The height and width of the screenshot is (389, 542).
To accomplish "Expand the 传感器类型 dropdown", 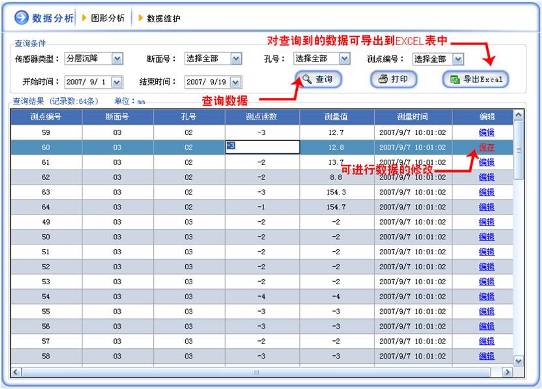I will (117, 59).
